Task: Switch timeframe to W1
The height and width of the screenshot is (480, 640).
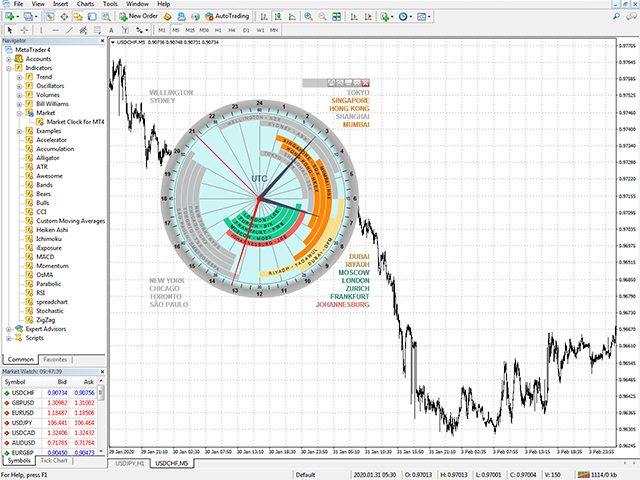Action: pyautogui.click(x=260, y=30)
